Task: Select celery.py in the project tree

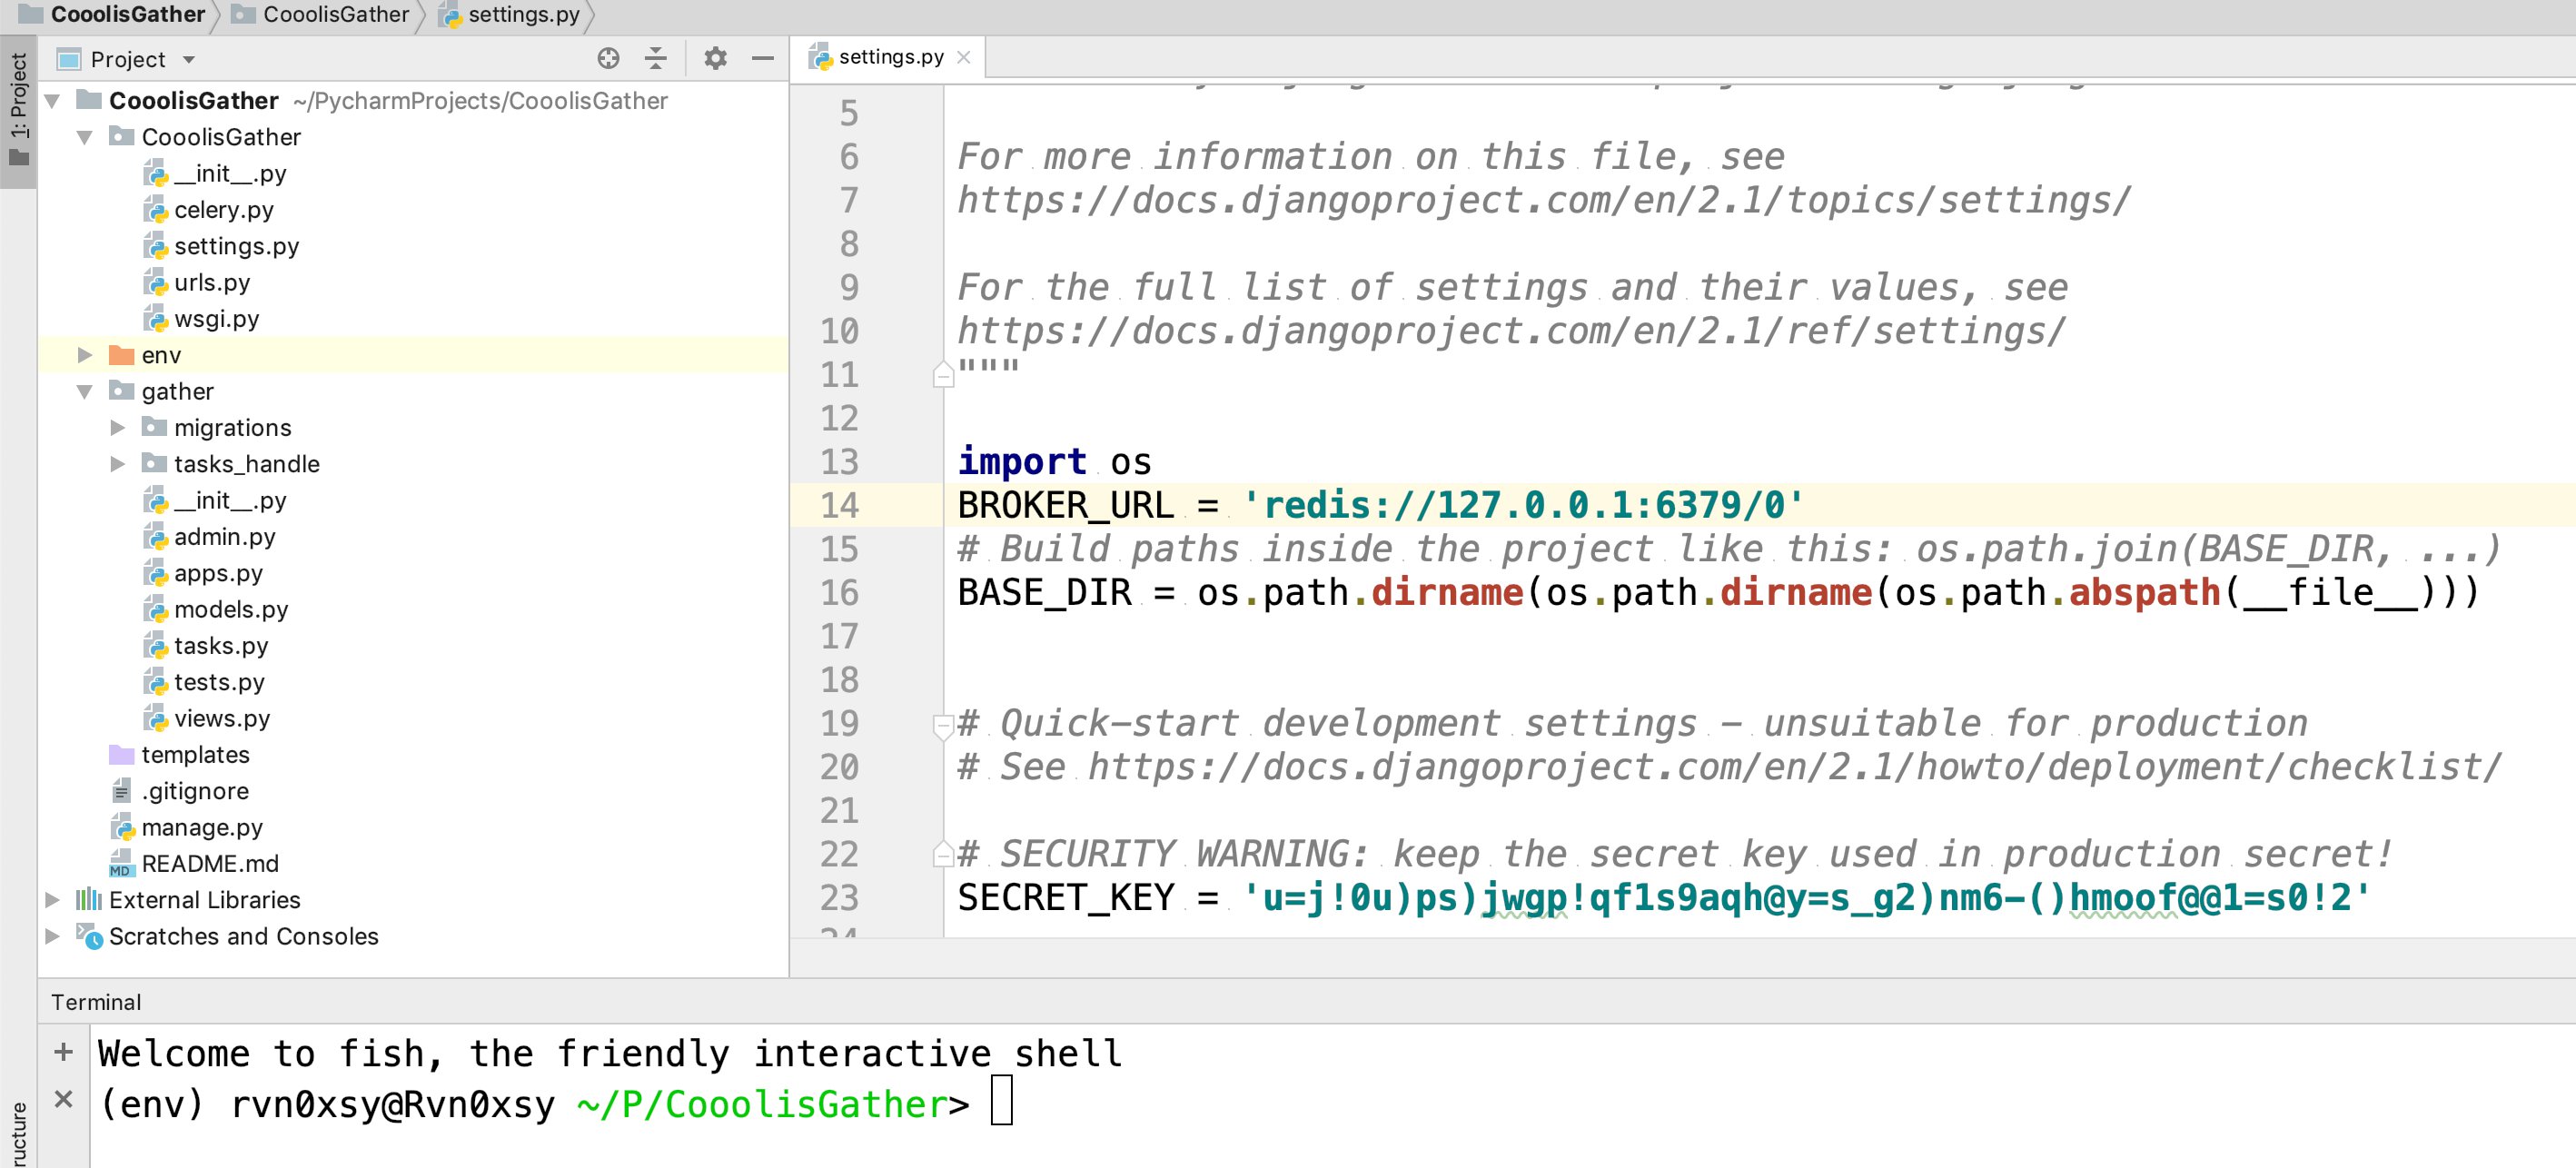Action: click(223, 210)
